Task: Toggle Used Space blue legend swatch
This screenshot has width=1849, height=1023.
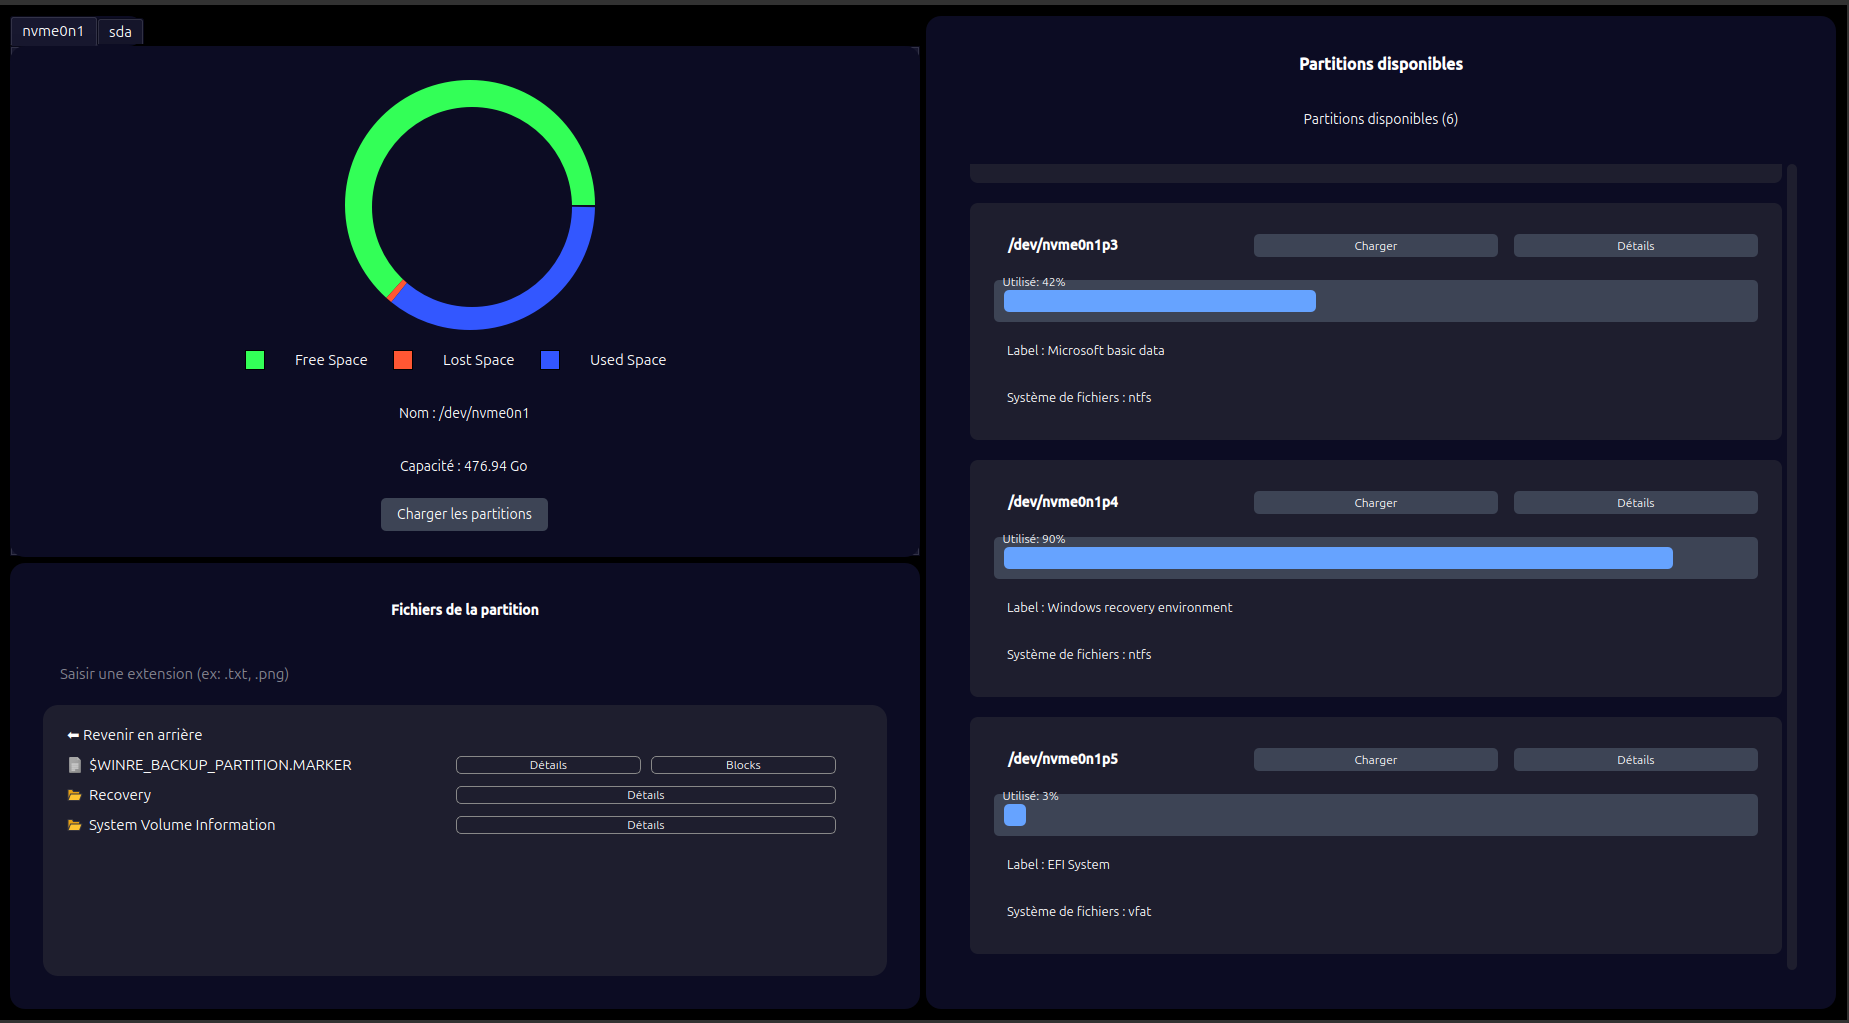Action: tap(550, 360)
